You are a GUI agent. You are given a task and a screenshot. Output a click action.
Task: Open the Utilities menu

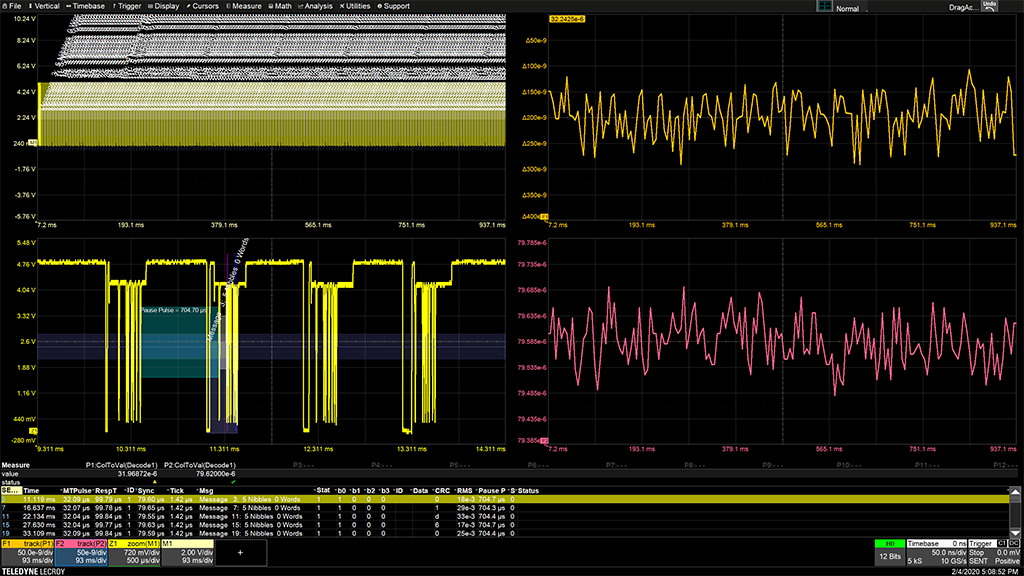tap(355, 6)
